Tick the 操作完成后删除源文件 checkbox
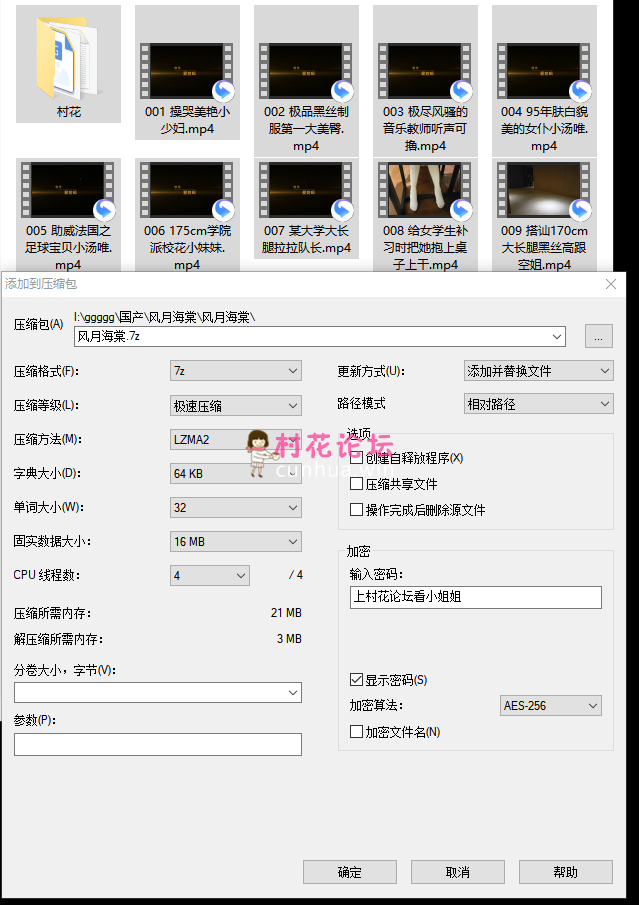639x905 pixels. click(357, 510)
